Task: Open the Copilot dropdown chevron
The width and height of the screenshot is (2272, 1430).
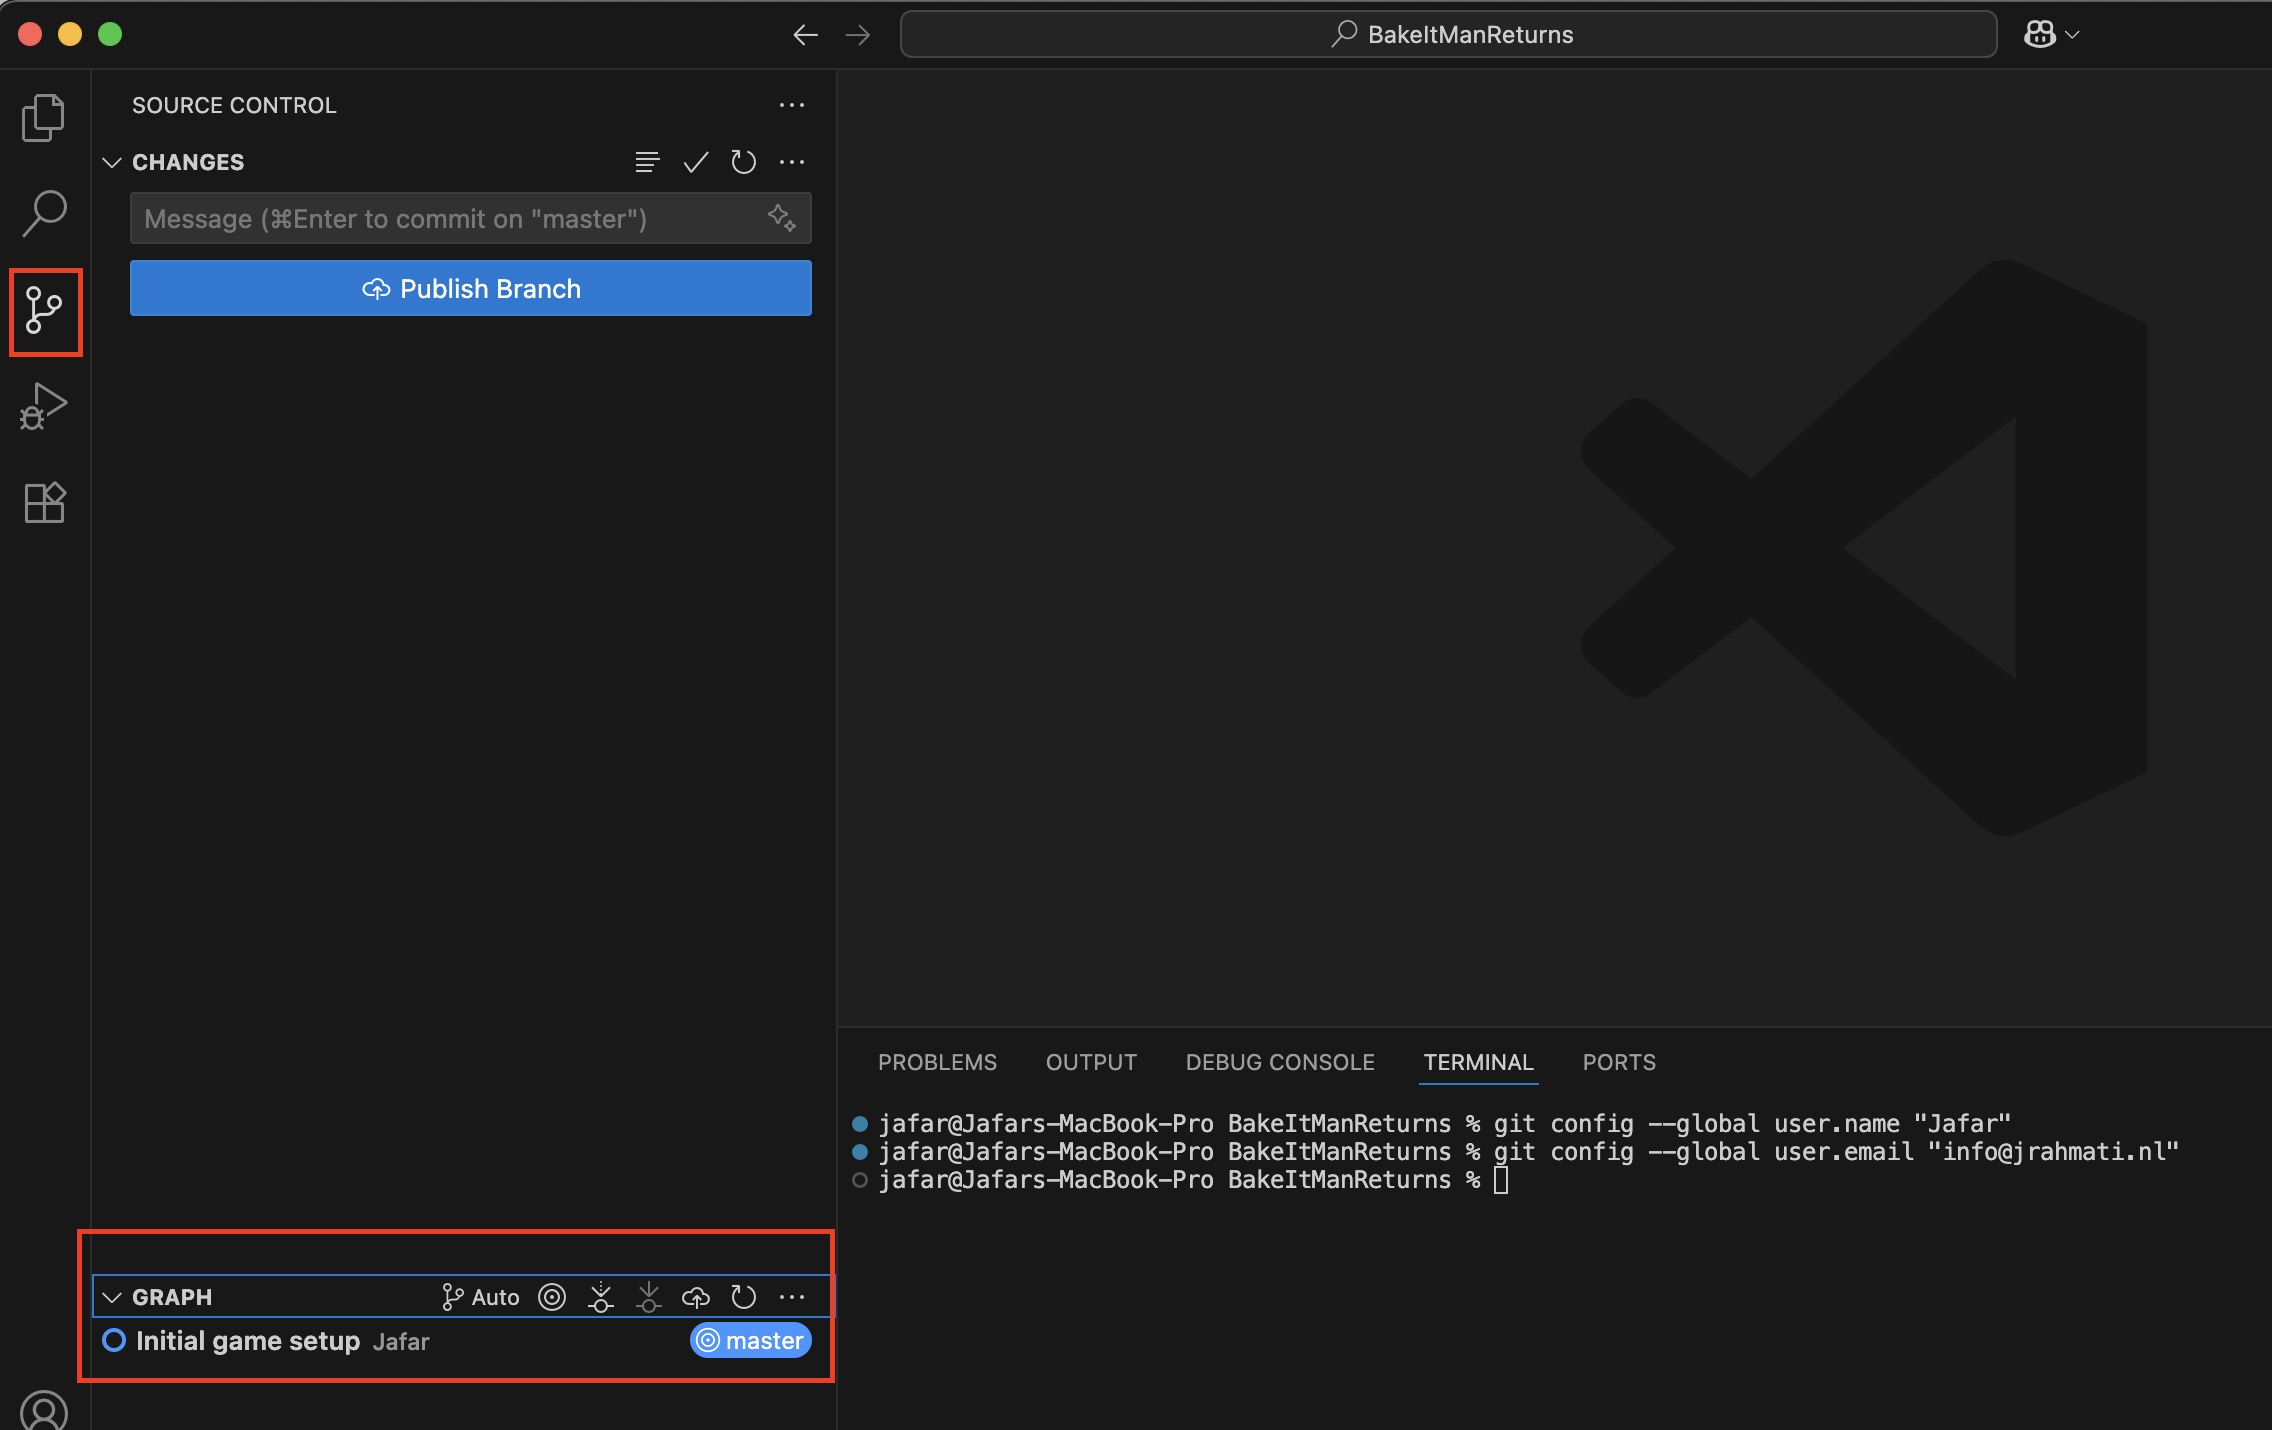Action: click(x=2073, y=34)
